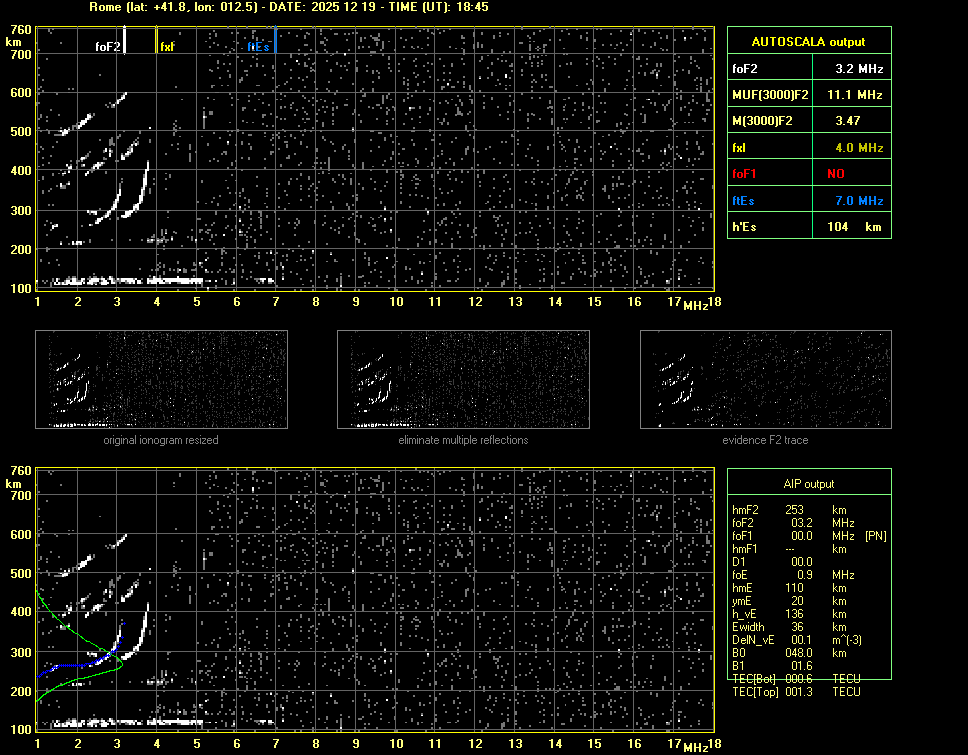Click the TEC[Top] value in AIP output
The image size is (968, 755).
800,691
